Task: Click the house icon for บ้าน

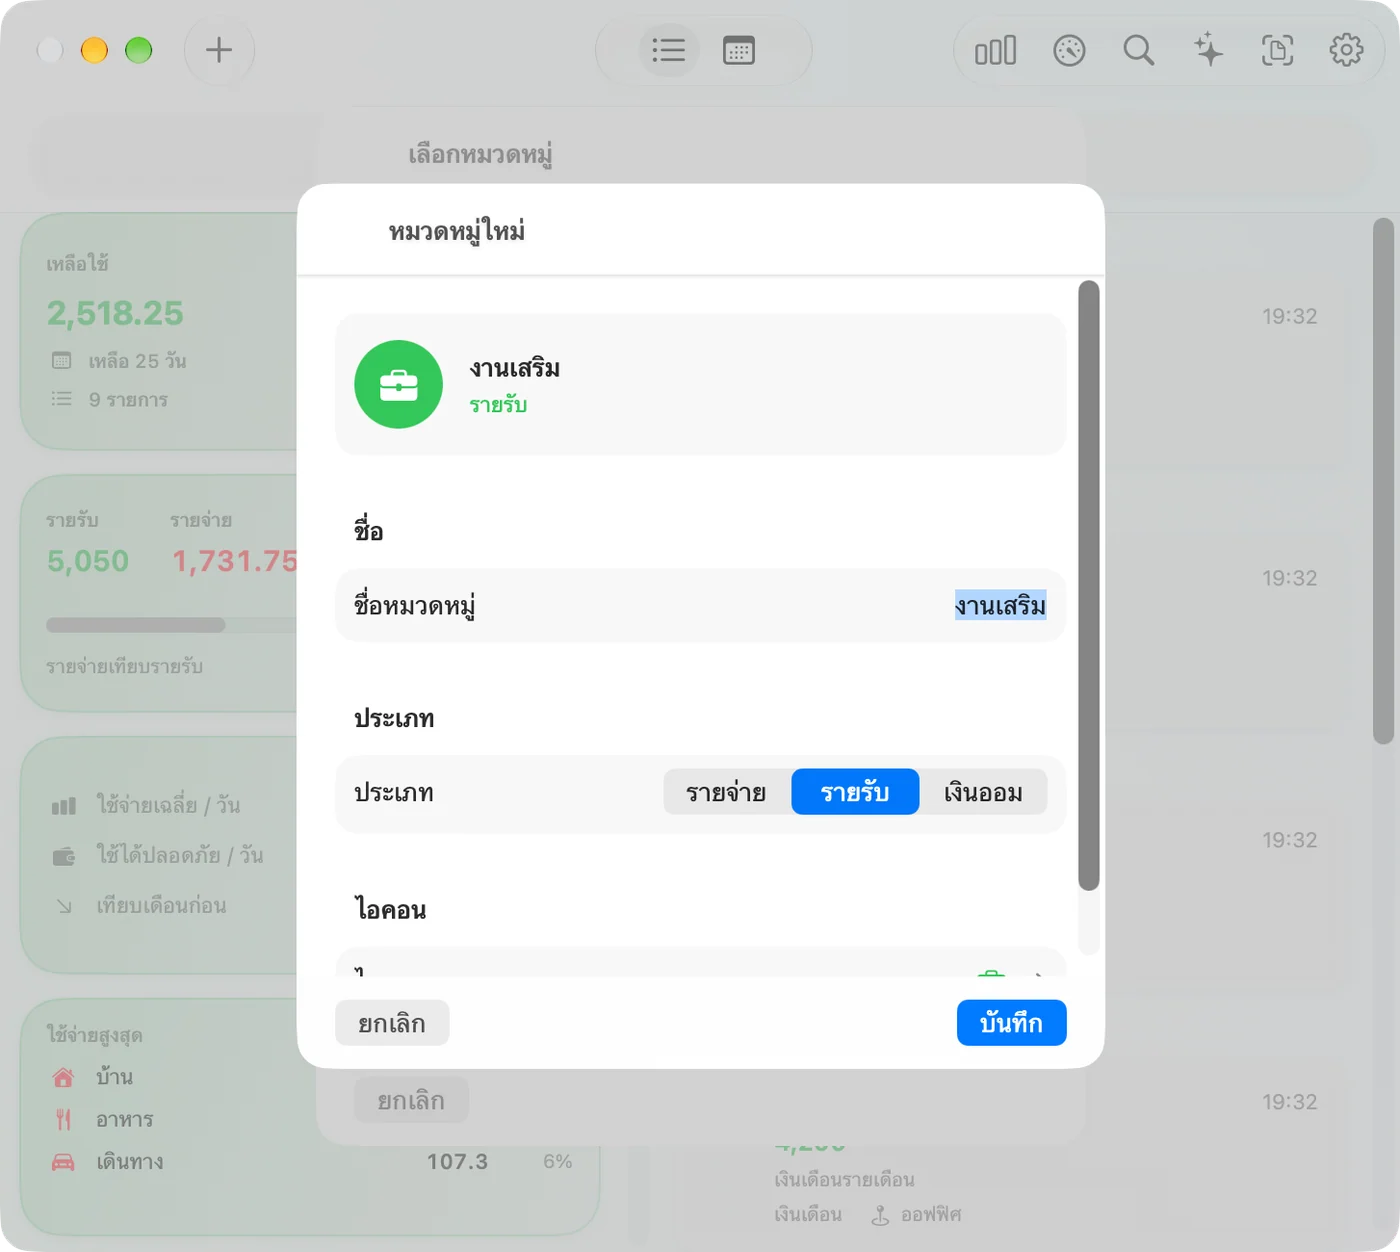Action: (63, 1077)
